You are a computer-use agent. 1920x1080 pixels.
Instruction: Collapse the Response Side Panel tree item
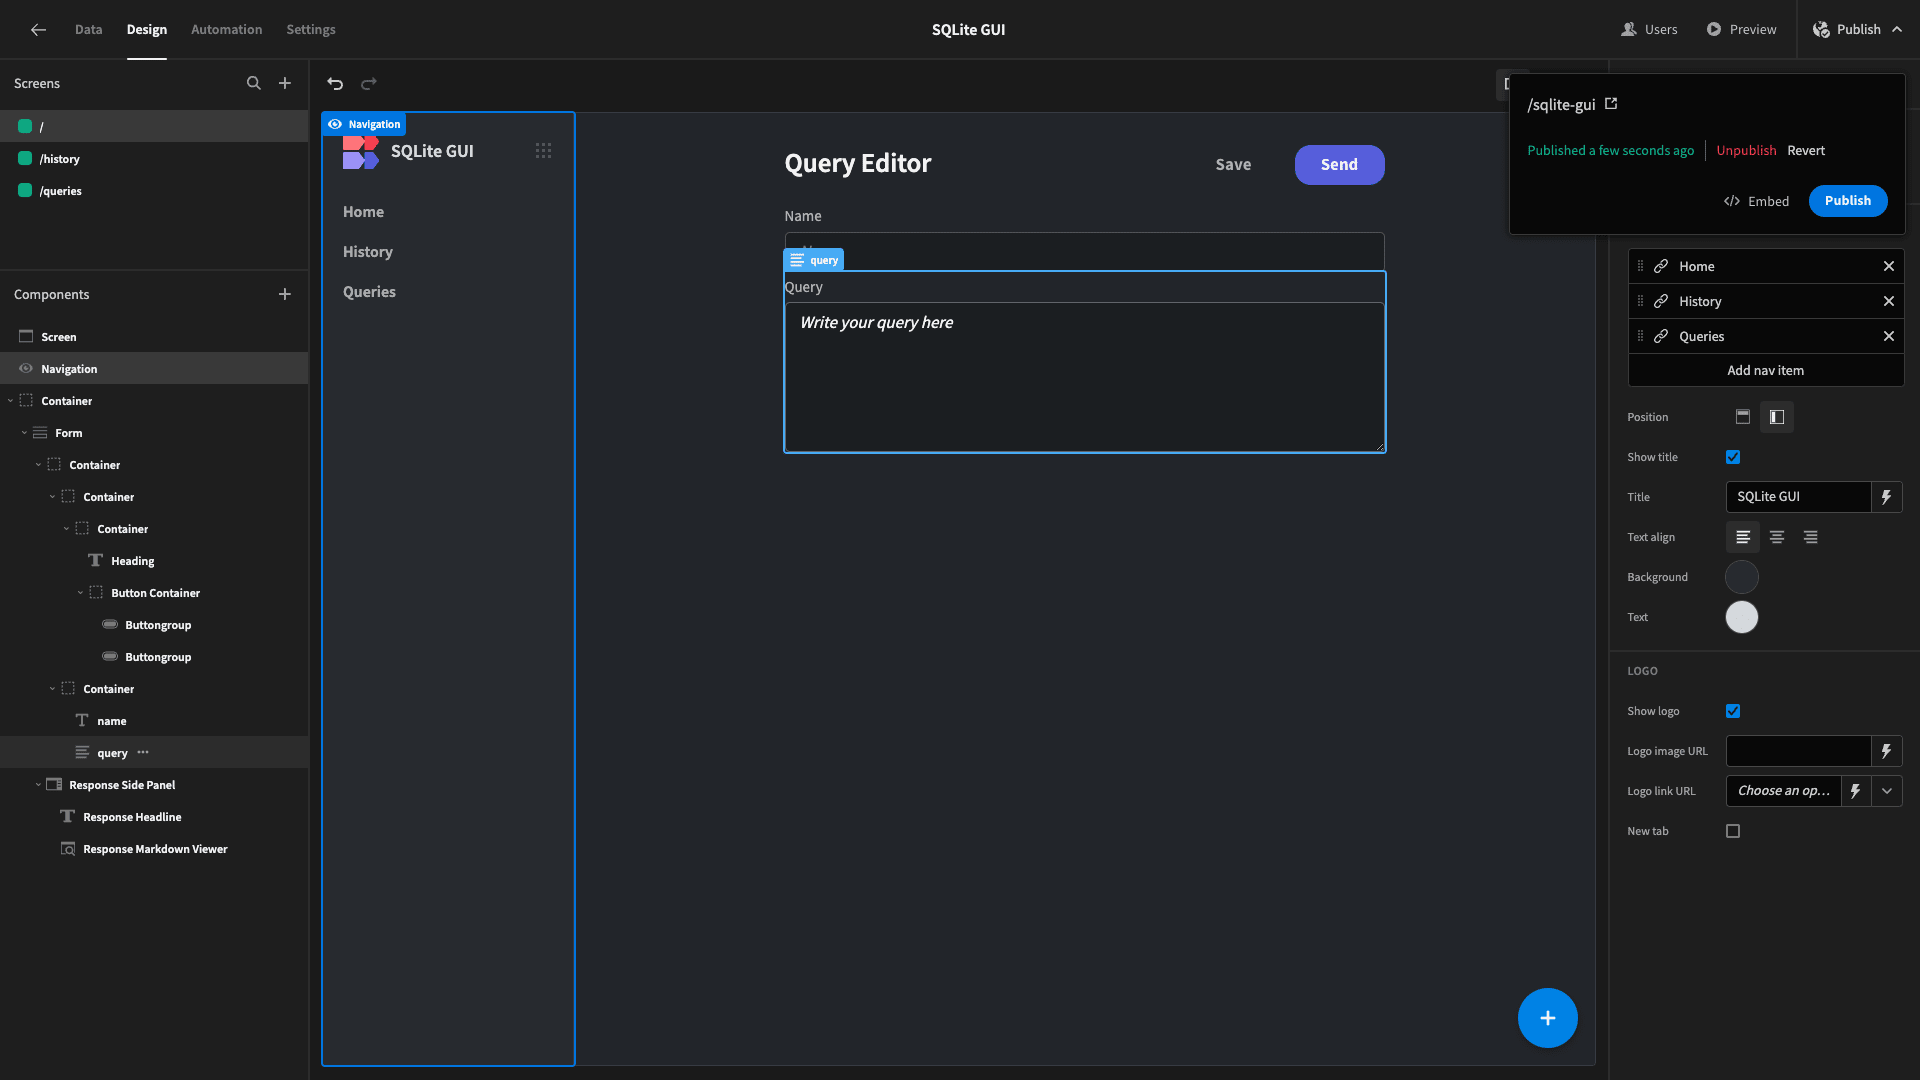pyautogui.click(x=38, y=785)
